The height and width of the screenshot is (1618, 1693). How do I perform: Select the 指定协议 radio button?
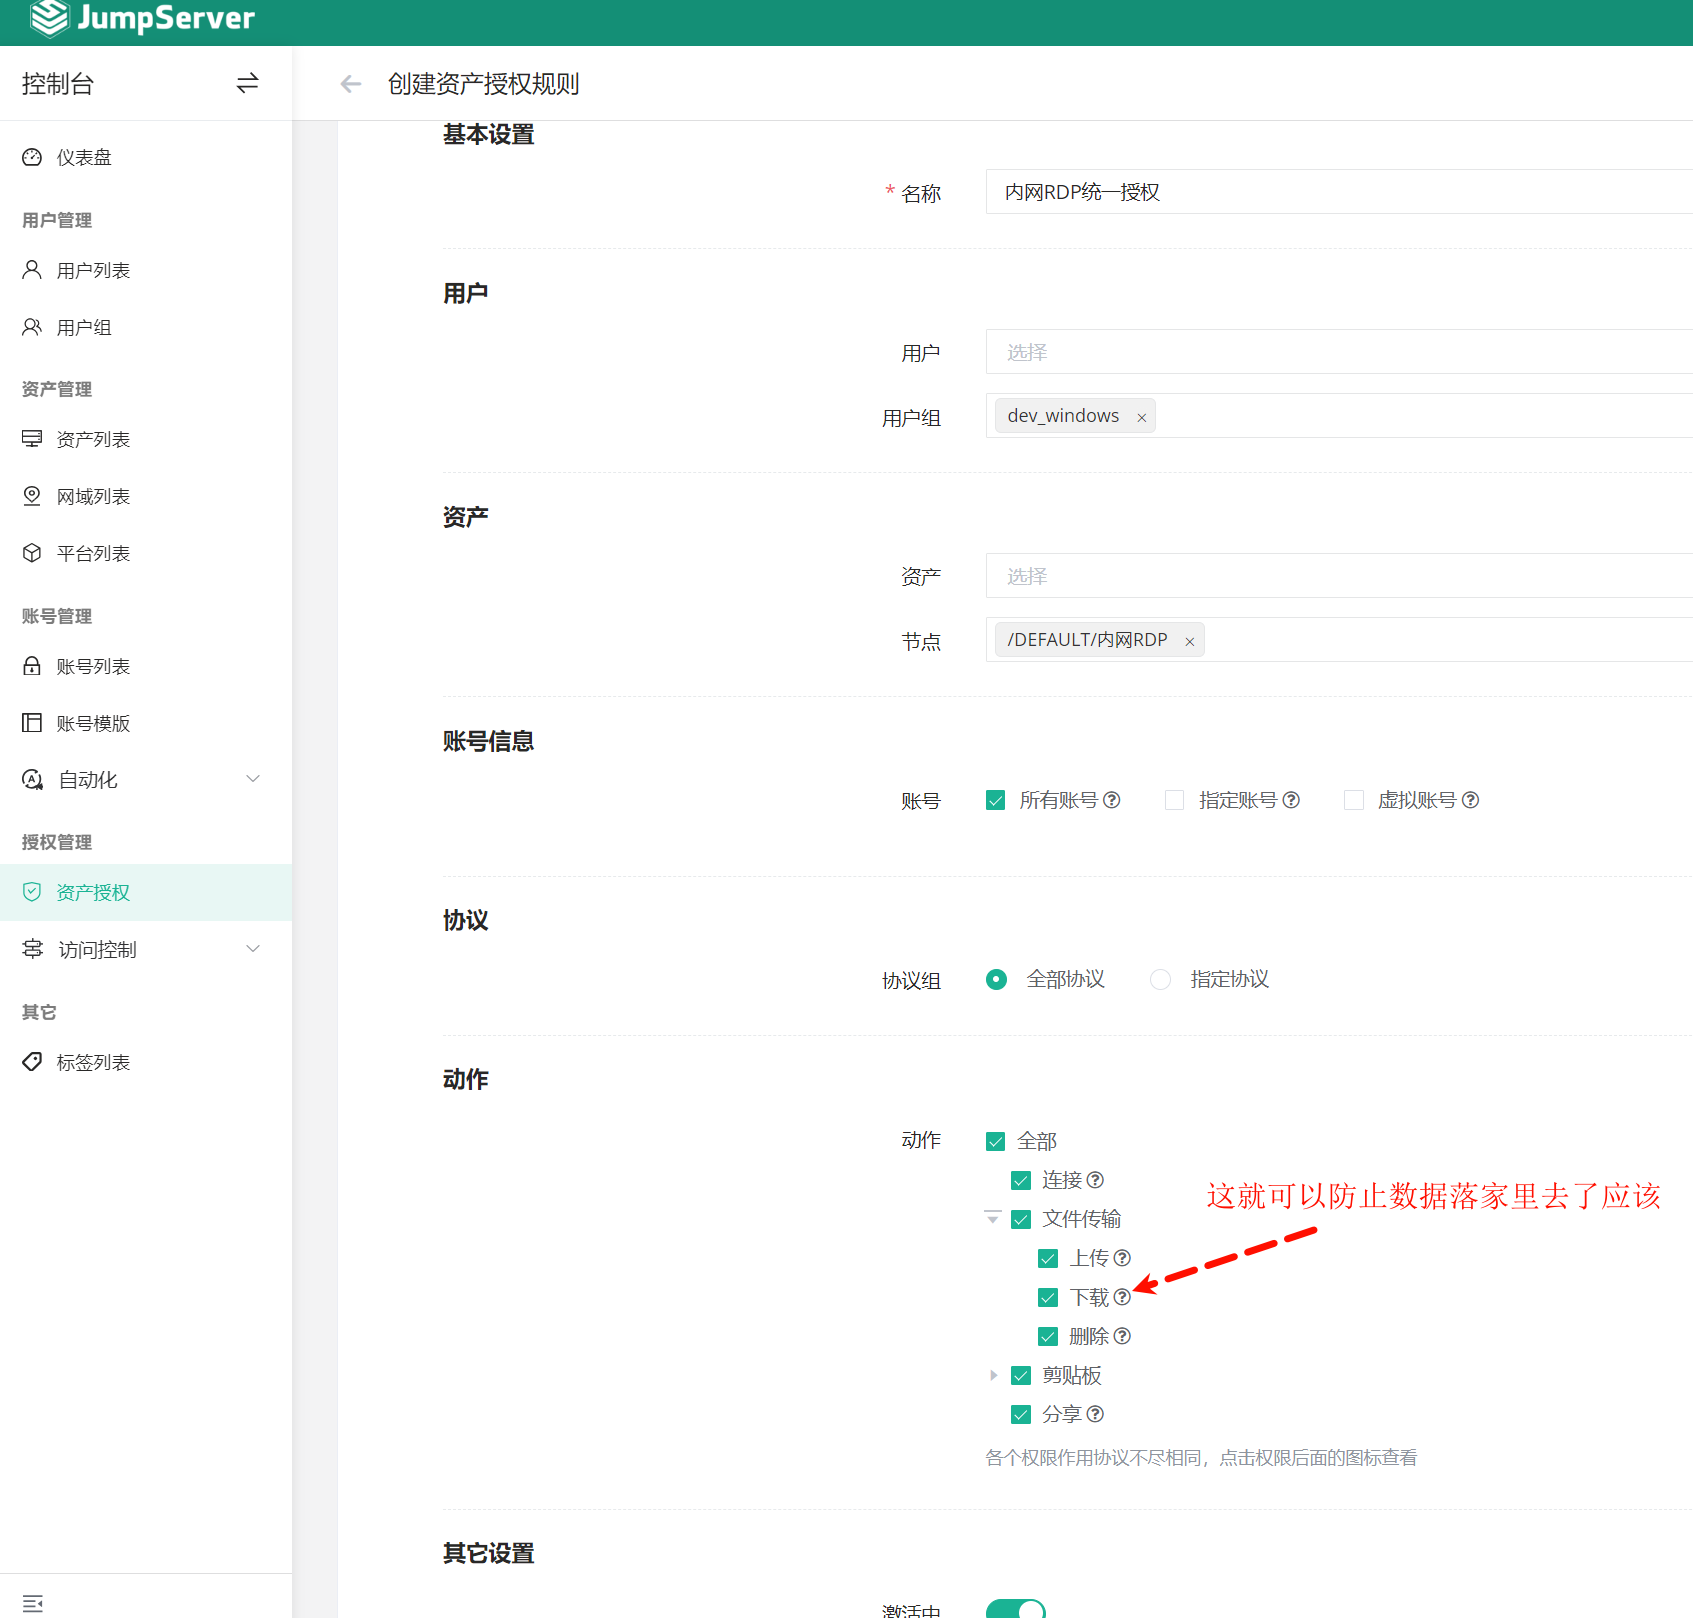1160,980
